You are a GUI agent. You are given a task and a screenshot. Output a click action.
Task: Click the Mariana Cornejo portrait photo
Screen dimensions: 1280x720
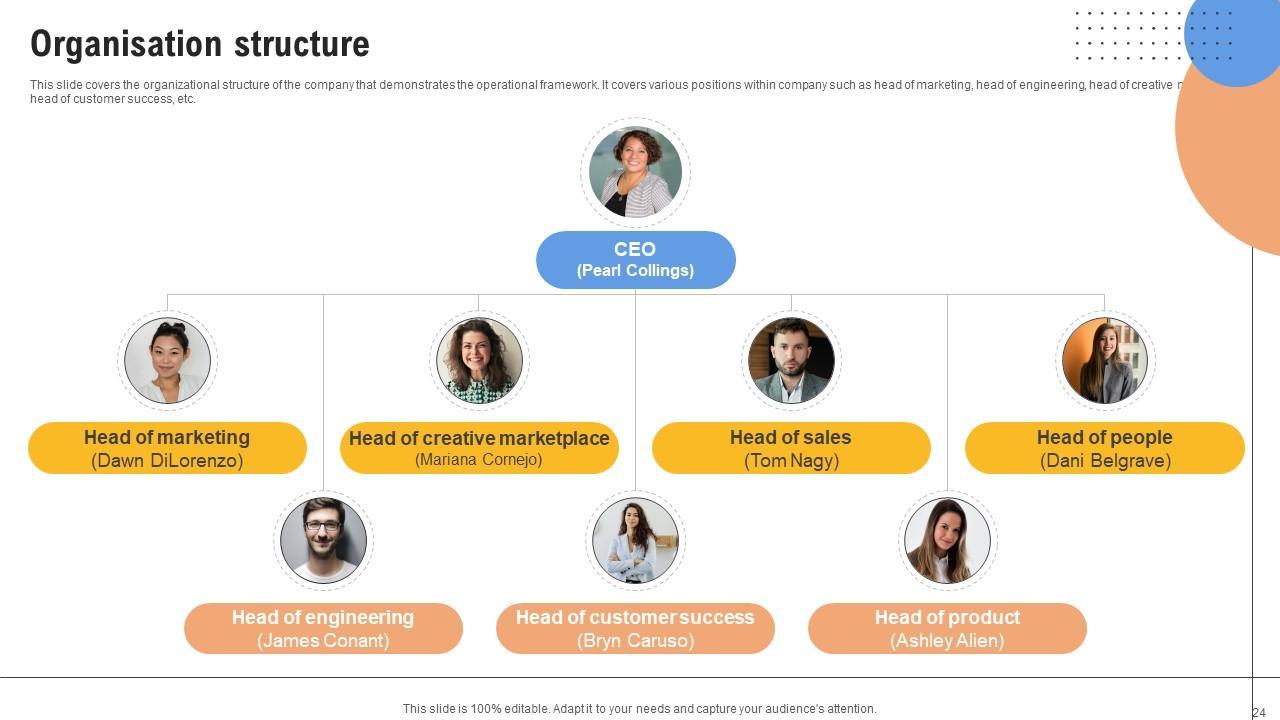pos(479,361)
